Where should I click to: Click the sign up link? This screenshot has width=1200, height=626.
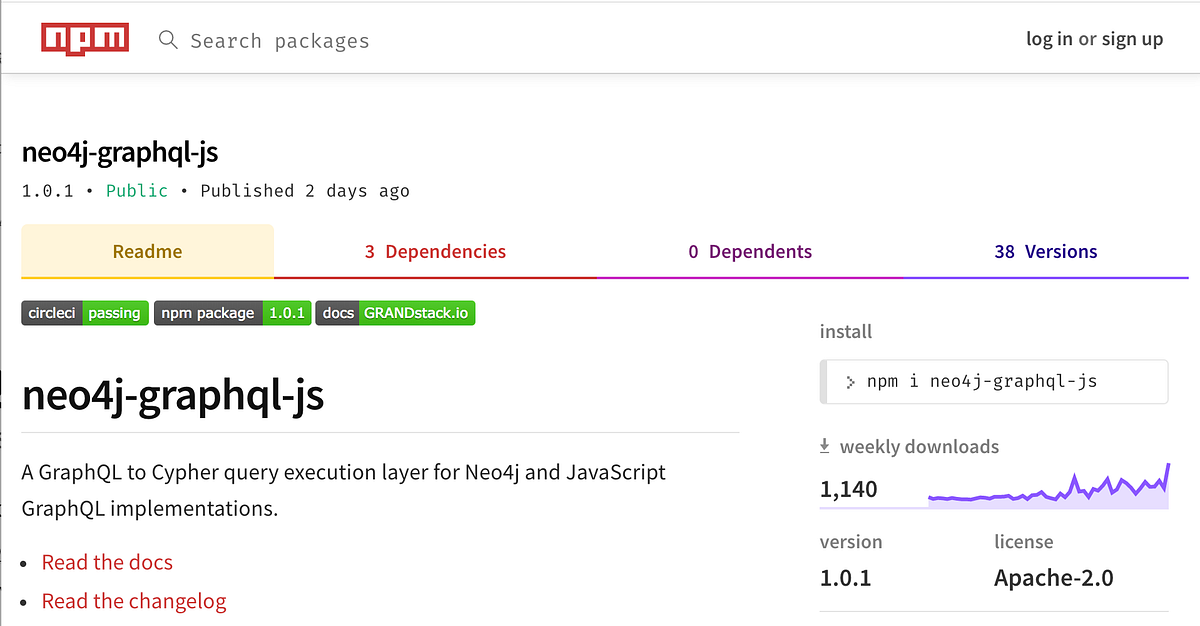pos(1132,39)
